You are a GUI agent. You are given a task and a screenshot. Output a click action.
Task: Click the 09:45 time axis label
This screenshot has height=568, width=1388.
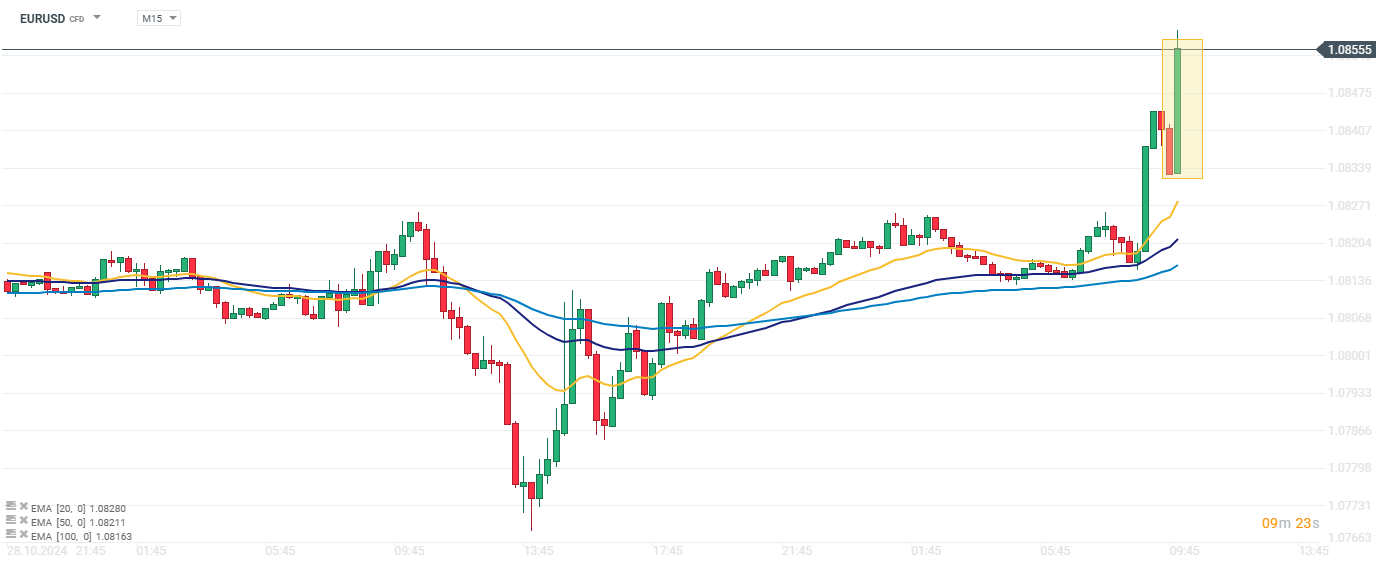point(1184,551)
